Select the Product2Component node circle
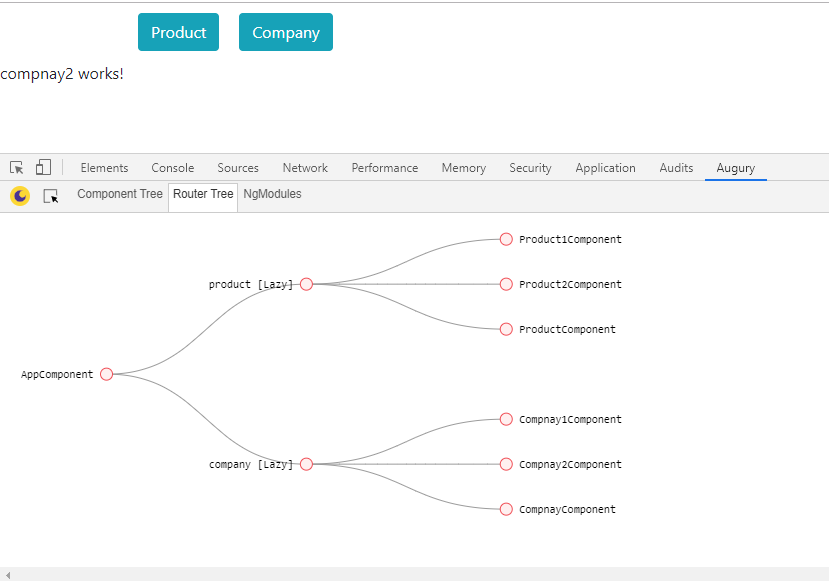The image size is (829, 581). [506, 284]
